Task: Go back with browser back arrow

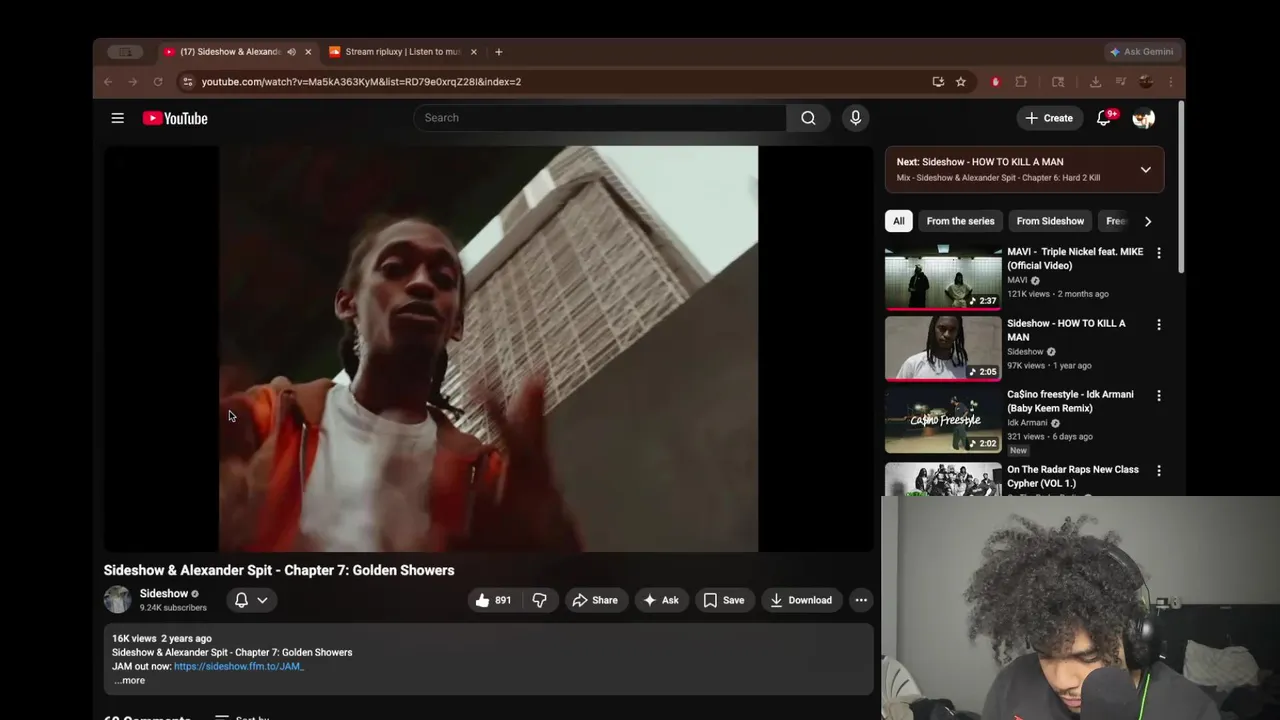Action: pyautogui.click(x=108, y=82)
